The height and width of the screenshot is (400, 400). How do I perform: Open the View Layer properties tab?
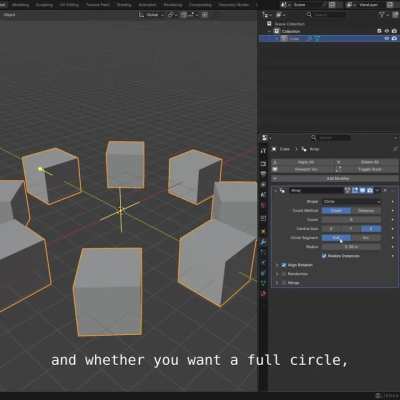pyautogui.click(x=263, y=184)
